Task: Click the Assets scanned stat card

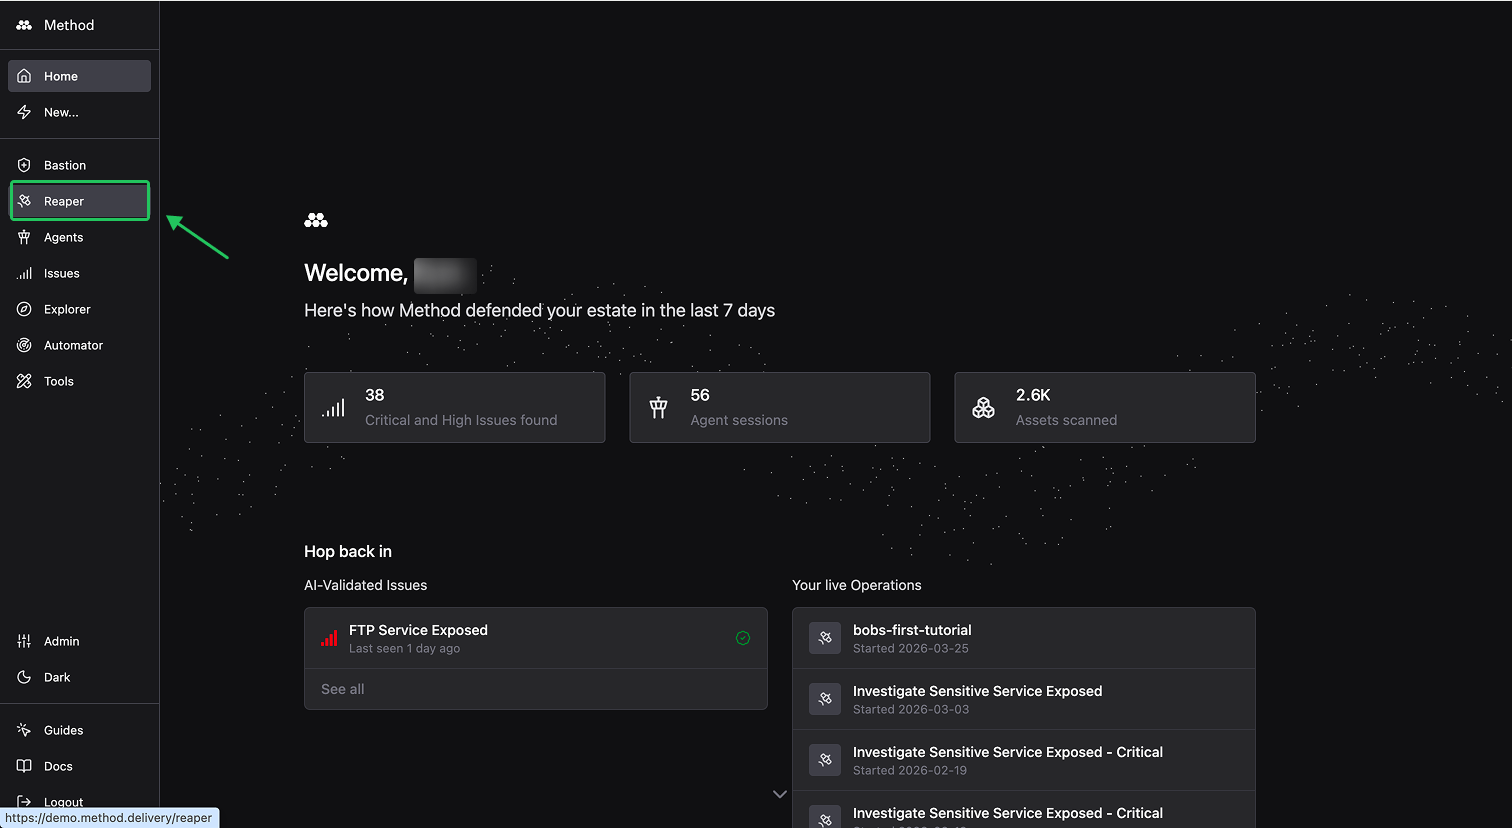Action: tap(1104, 407)
